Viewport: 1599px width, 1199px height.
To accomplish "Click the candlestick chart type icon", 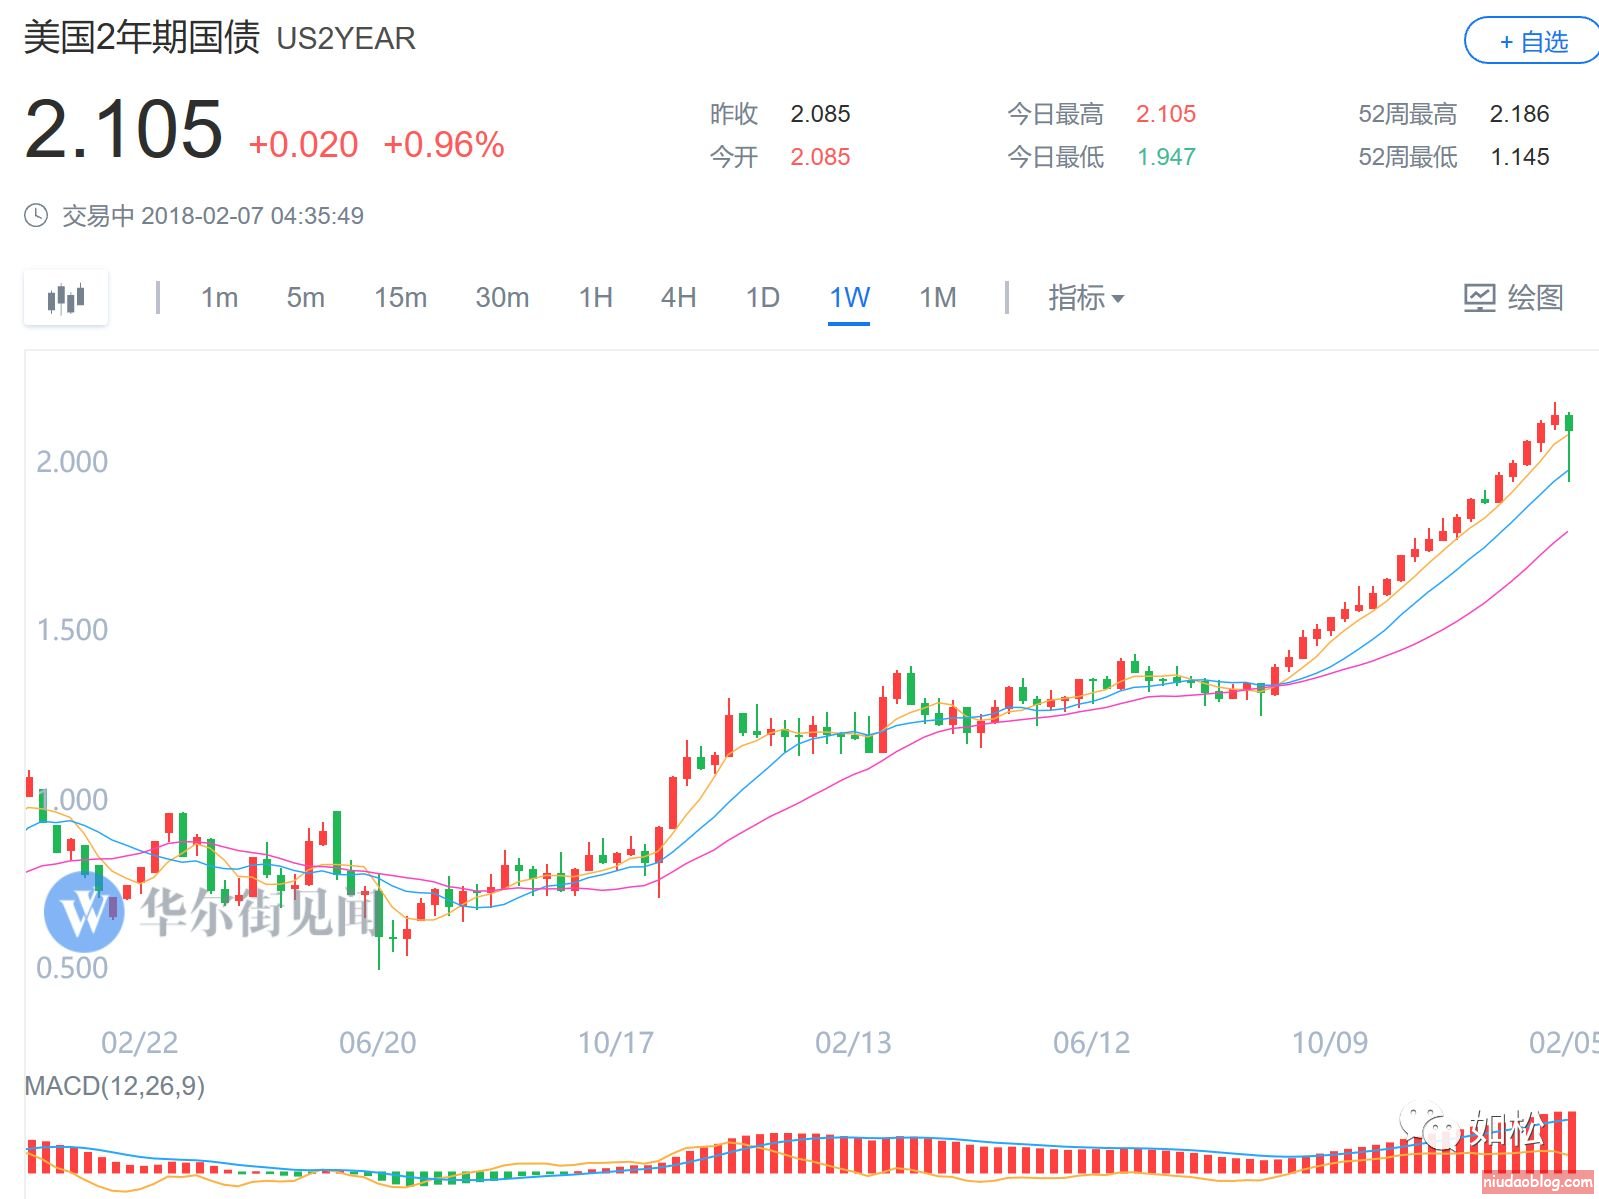I will click(66, 298).
